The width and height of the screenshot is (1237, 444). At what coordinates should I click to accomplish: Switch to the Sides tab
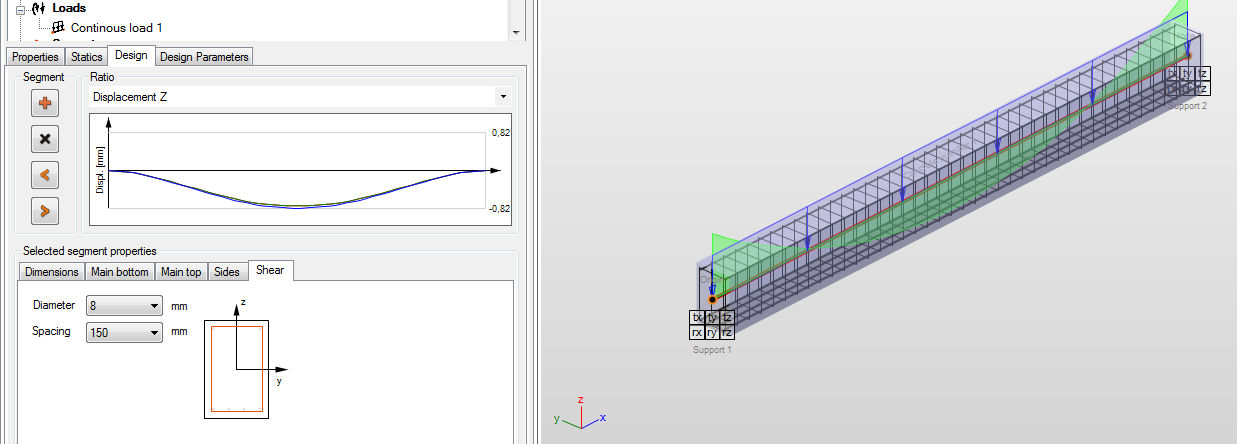click(227, 272)
